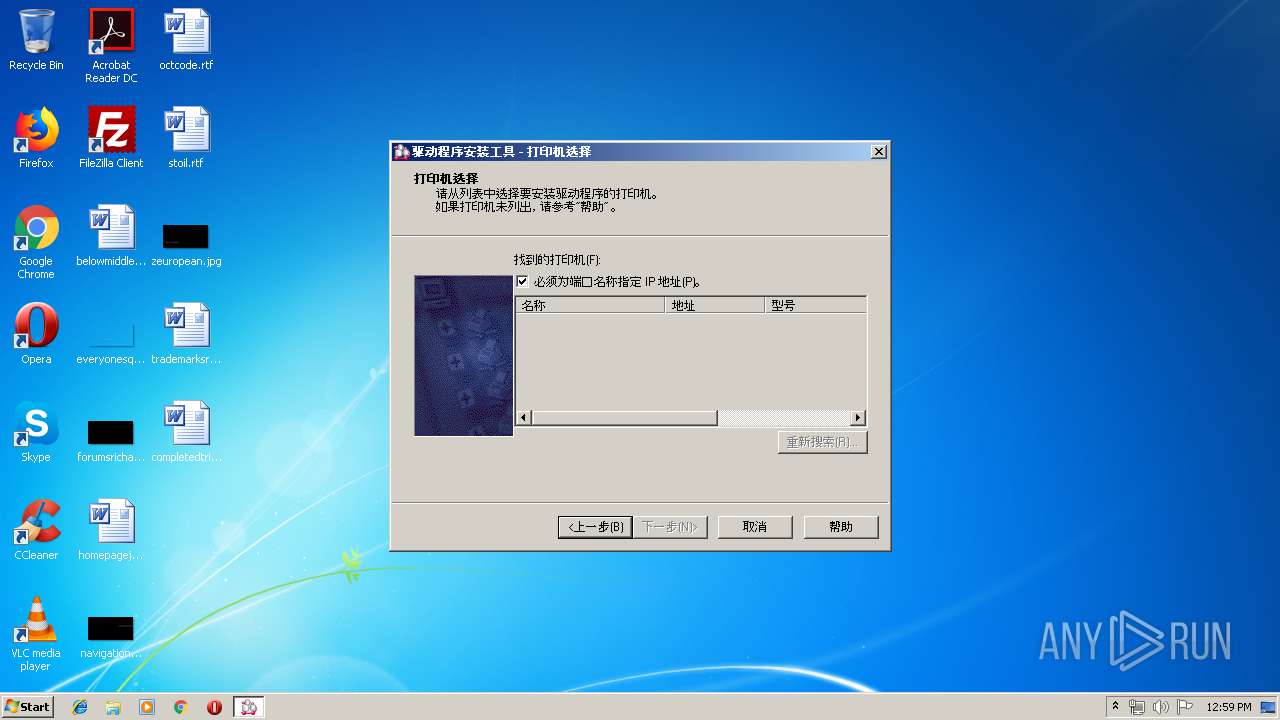Select the everyonesq file icon

111,340
